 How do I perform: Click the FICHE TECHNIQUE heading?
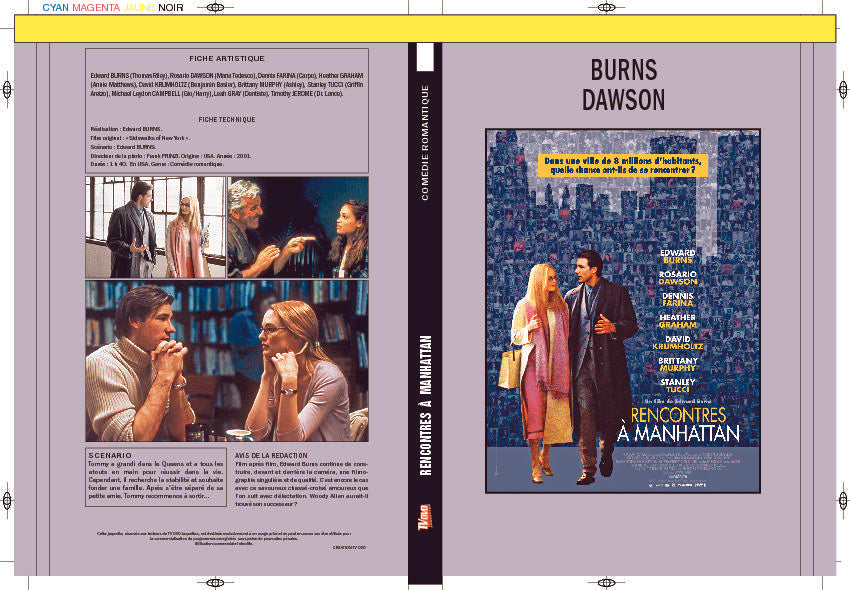tap(227, 119)
